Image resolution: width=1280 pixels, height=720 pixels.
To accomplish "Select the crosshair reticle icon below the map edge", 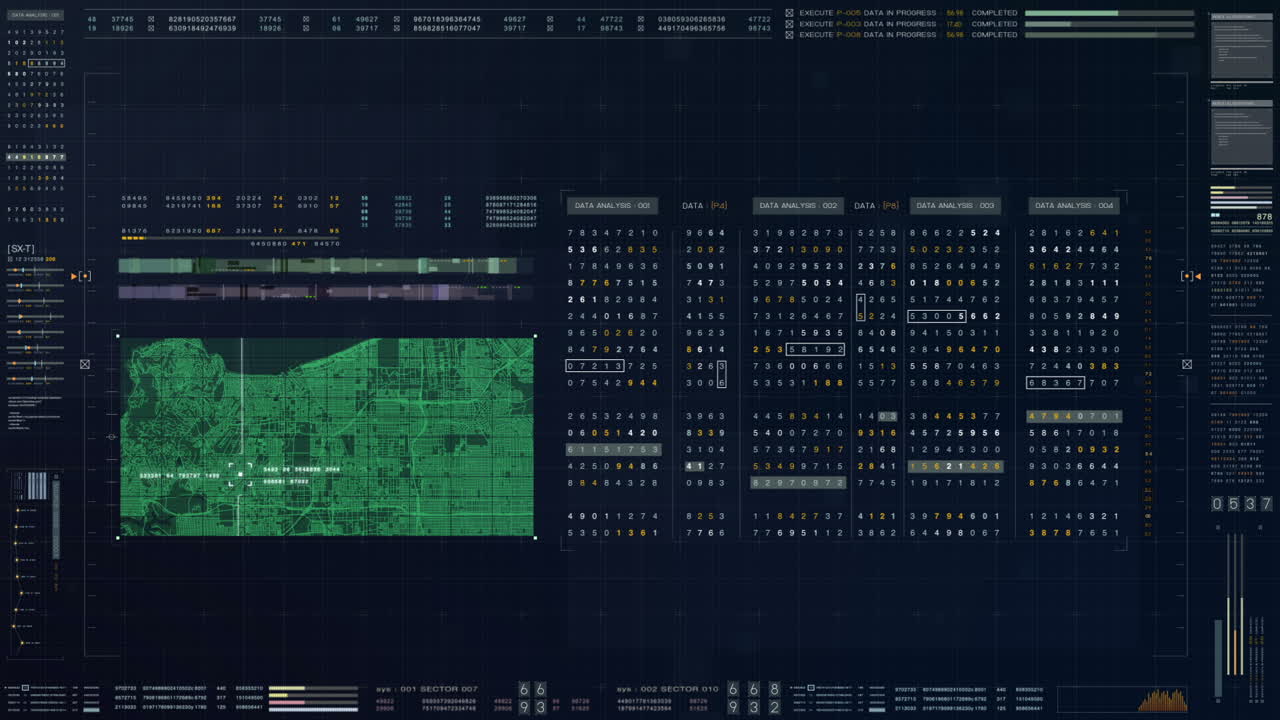I will pos(112,437).
